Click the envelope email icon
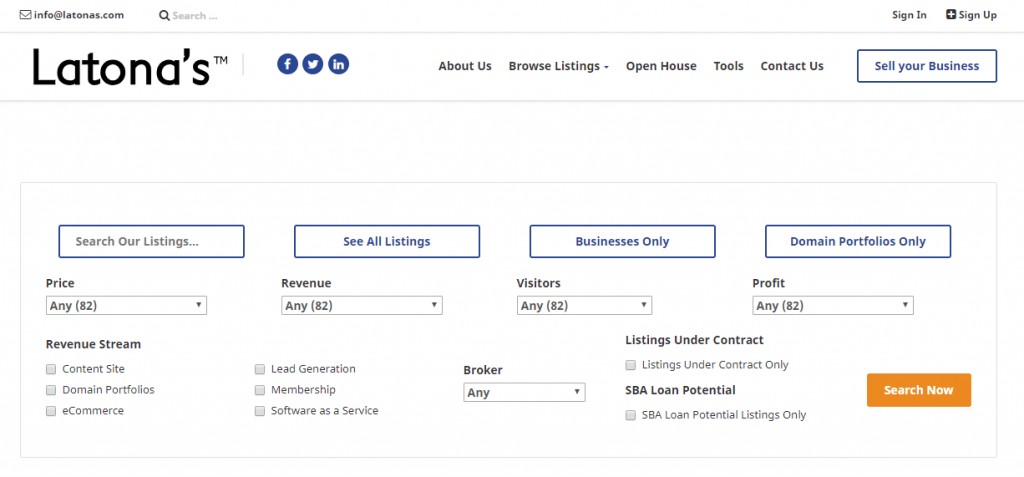Image resolution: width=1024 pixels, height=477 pixels. [x=25, y=14]
